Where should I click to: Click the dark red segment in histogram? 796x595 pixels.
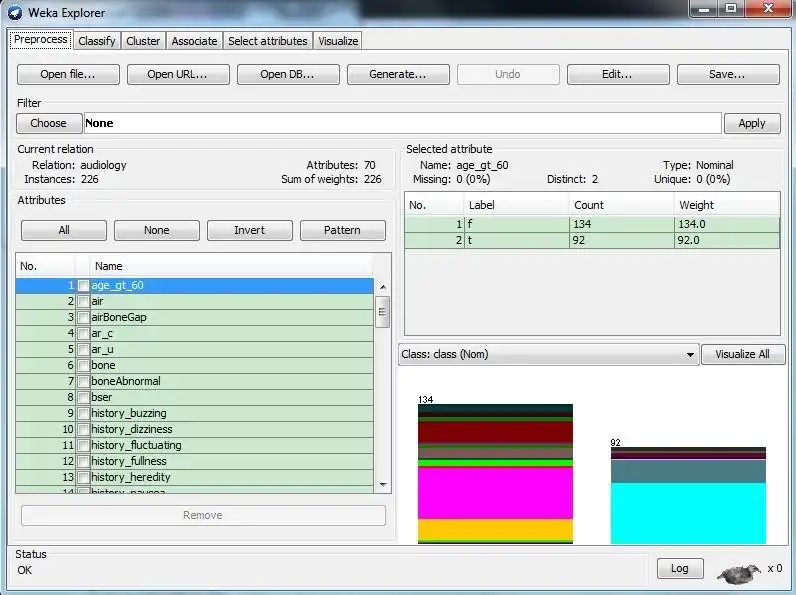click(x=495, y=432)
